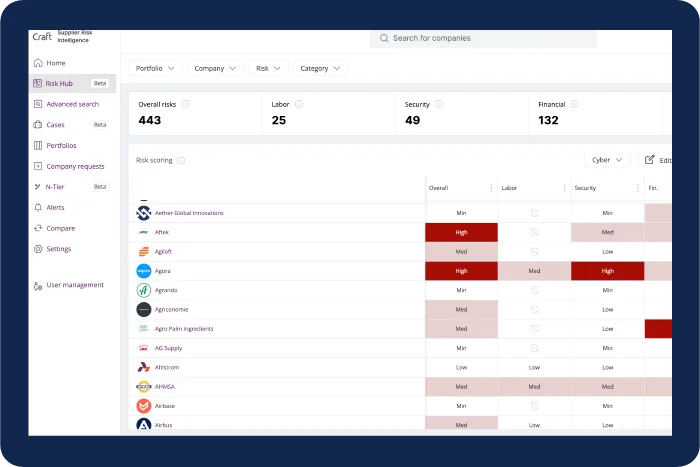Click Aftek's High overall risk cell
The height and width of the screenshot is (467, 700).
pos(462,233)
